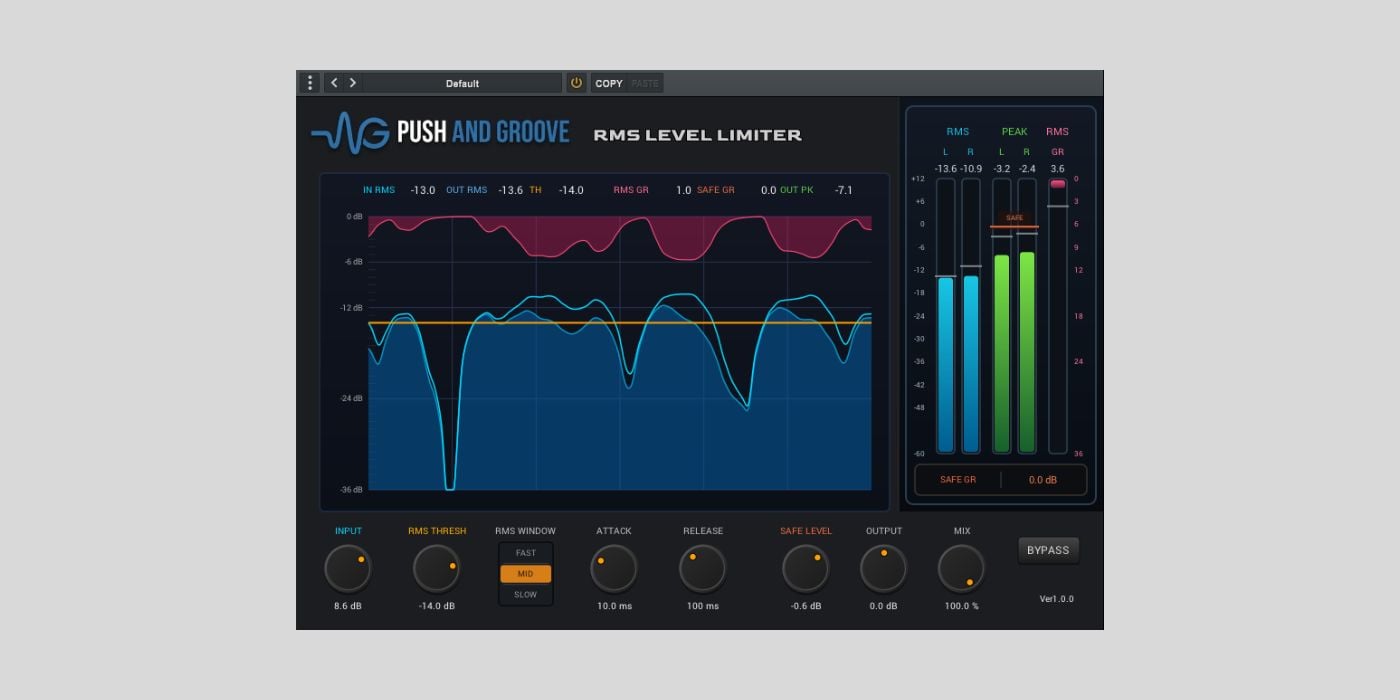Toggle the plugin power button
Image resolution: width=1400 pixels, height=700 pixels.
pos(576,83)
